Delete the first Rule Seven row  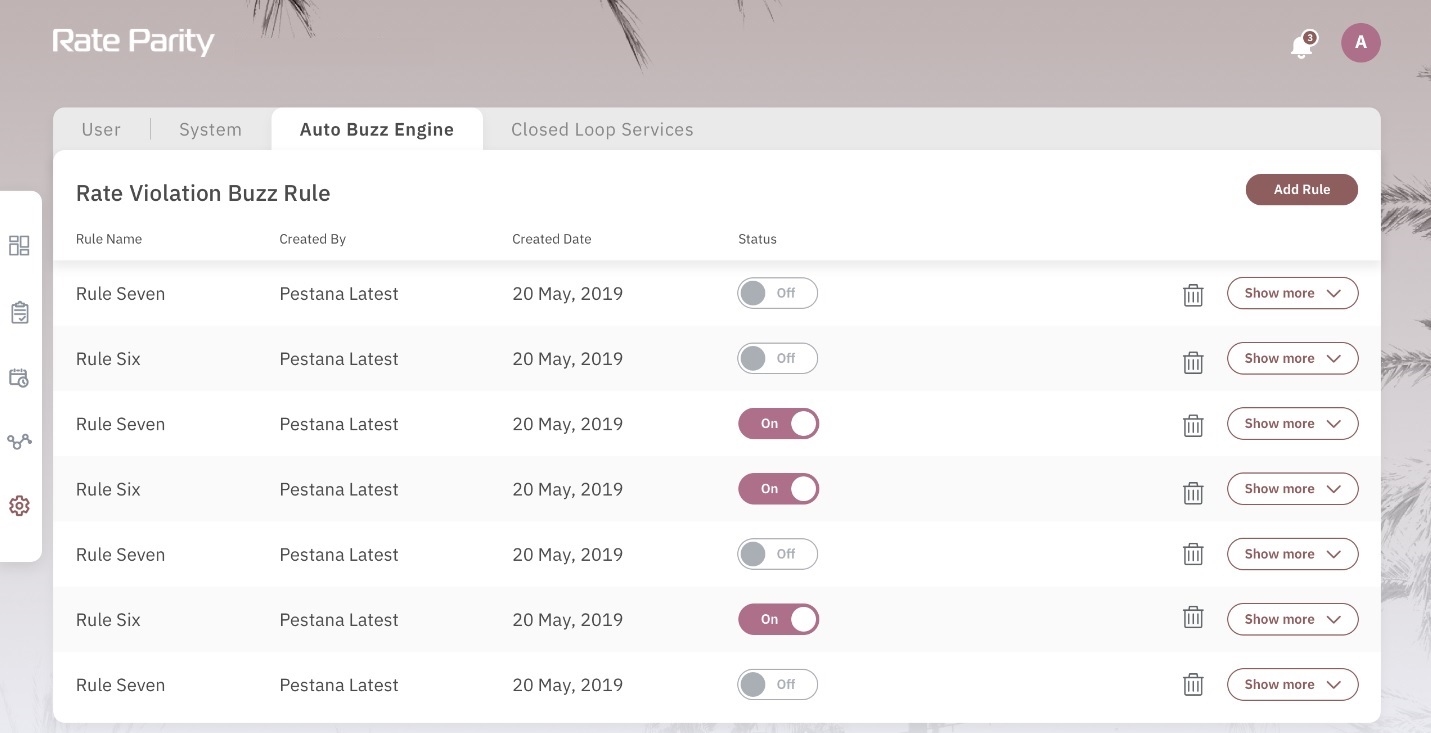(x=1193, y=295)
